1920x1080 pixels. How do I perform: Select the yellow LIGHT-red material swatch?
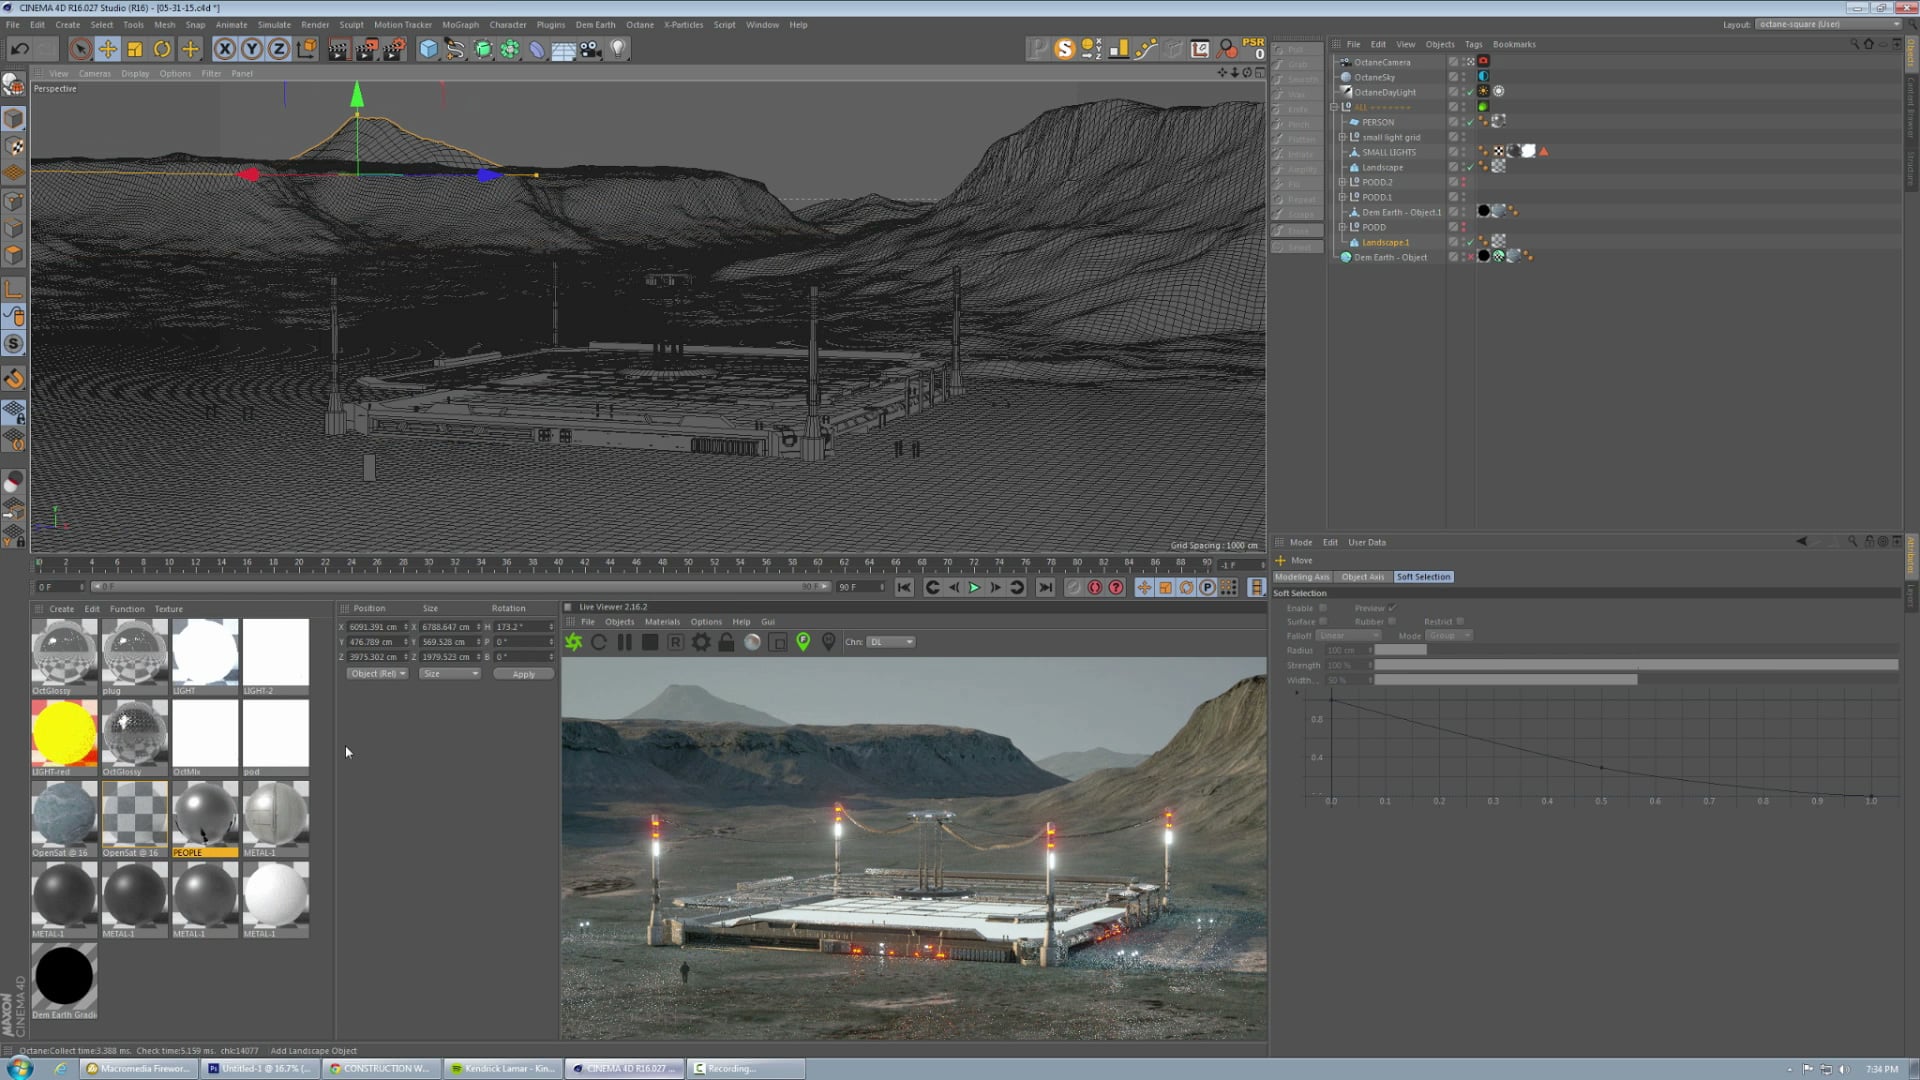(x=64, y=733)
